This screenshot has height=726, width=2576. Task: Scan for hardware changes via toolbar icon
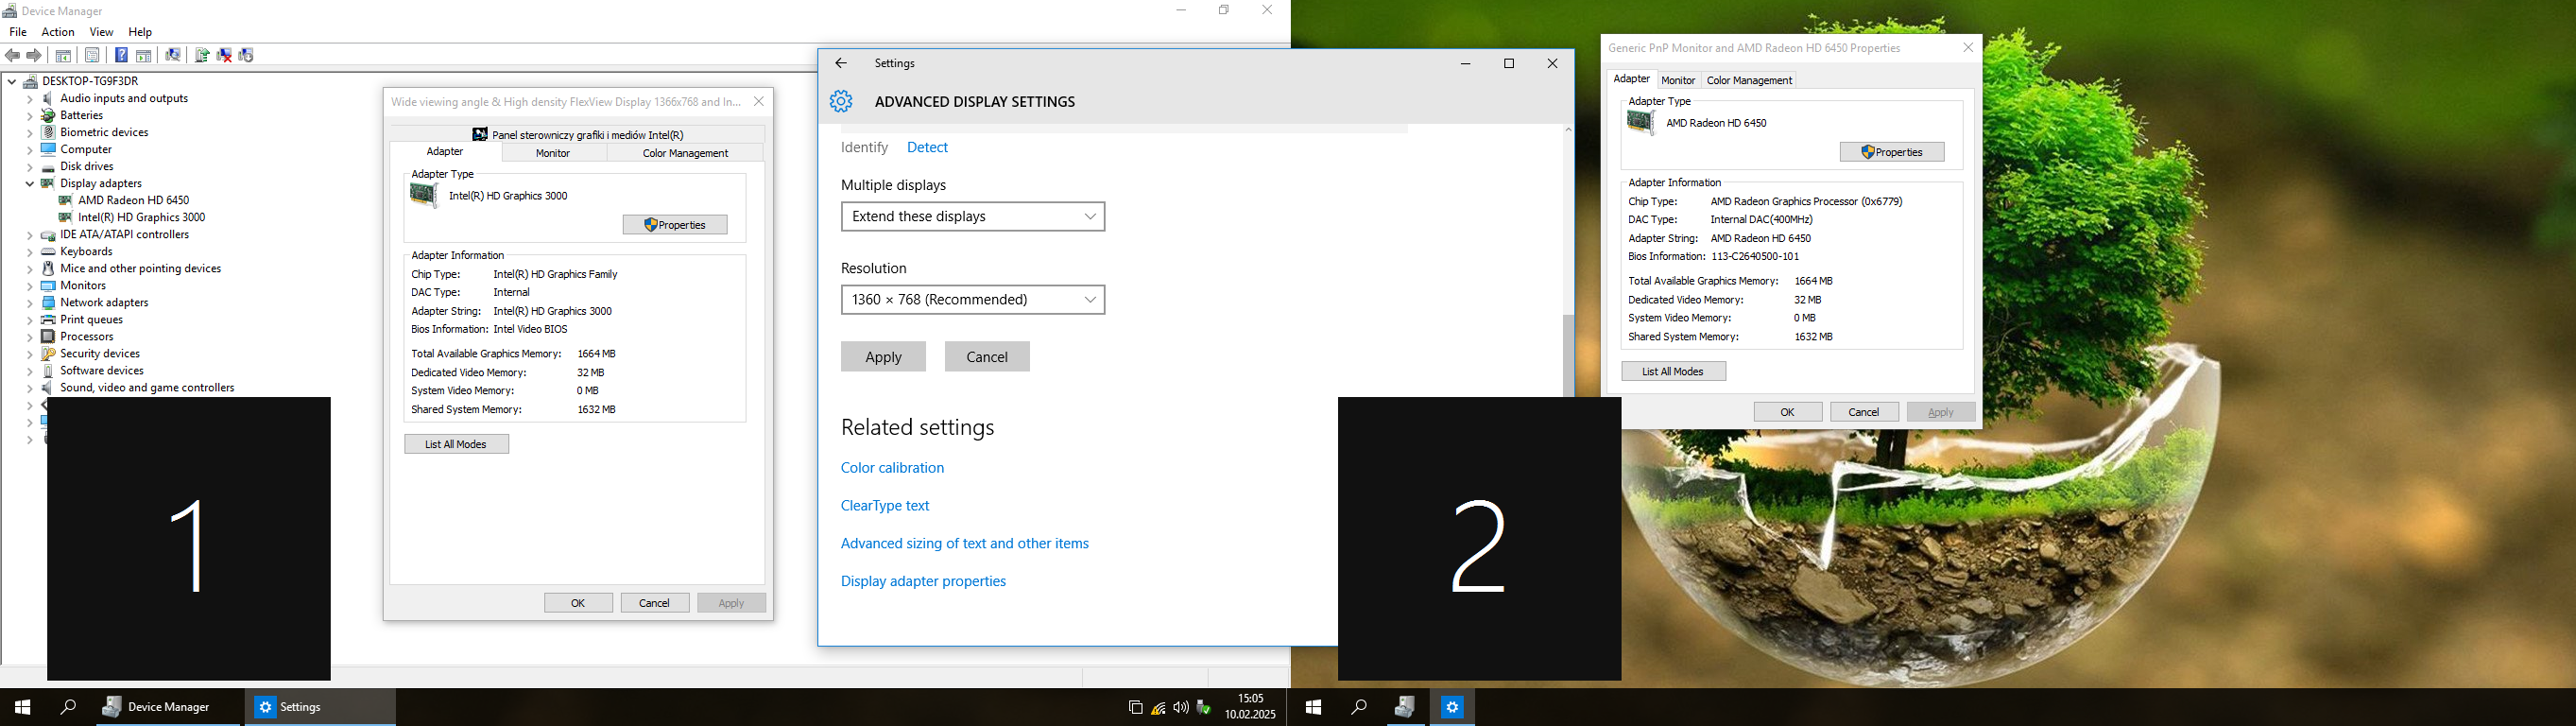[x=173, y=56]
